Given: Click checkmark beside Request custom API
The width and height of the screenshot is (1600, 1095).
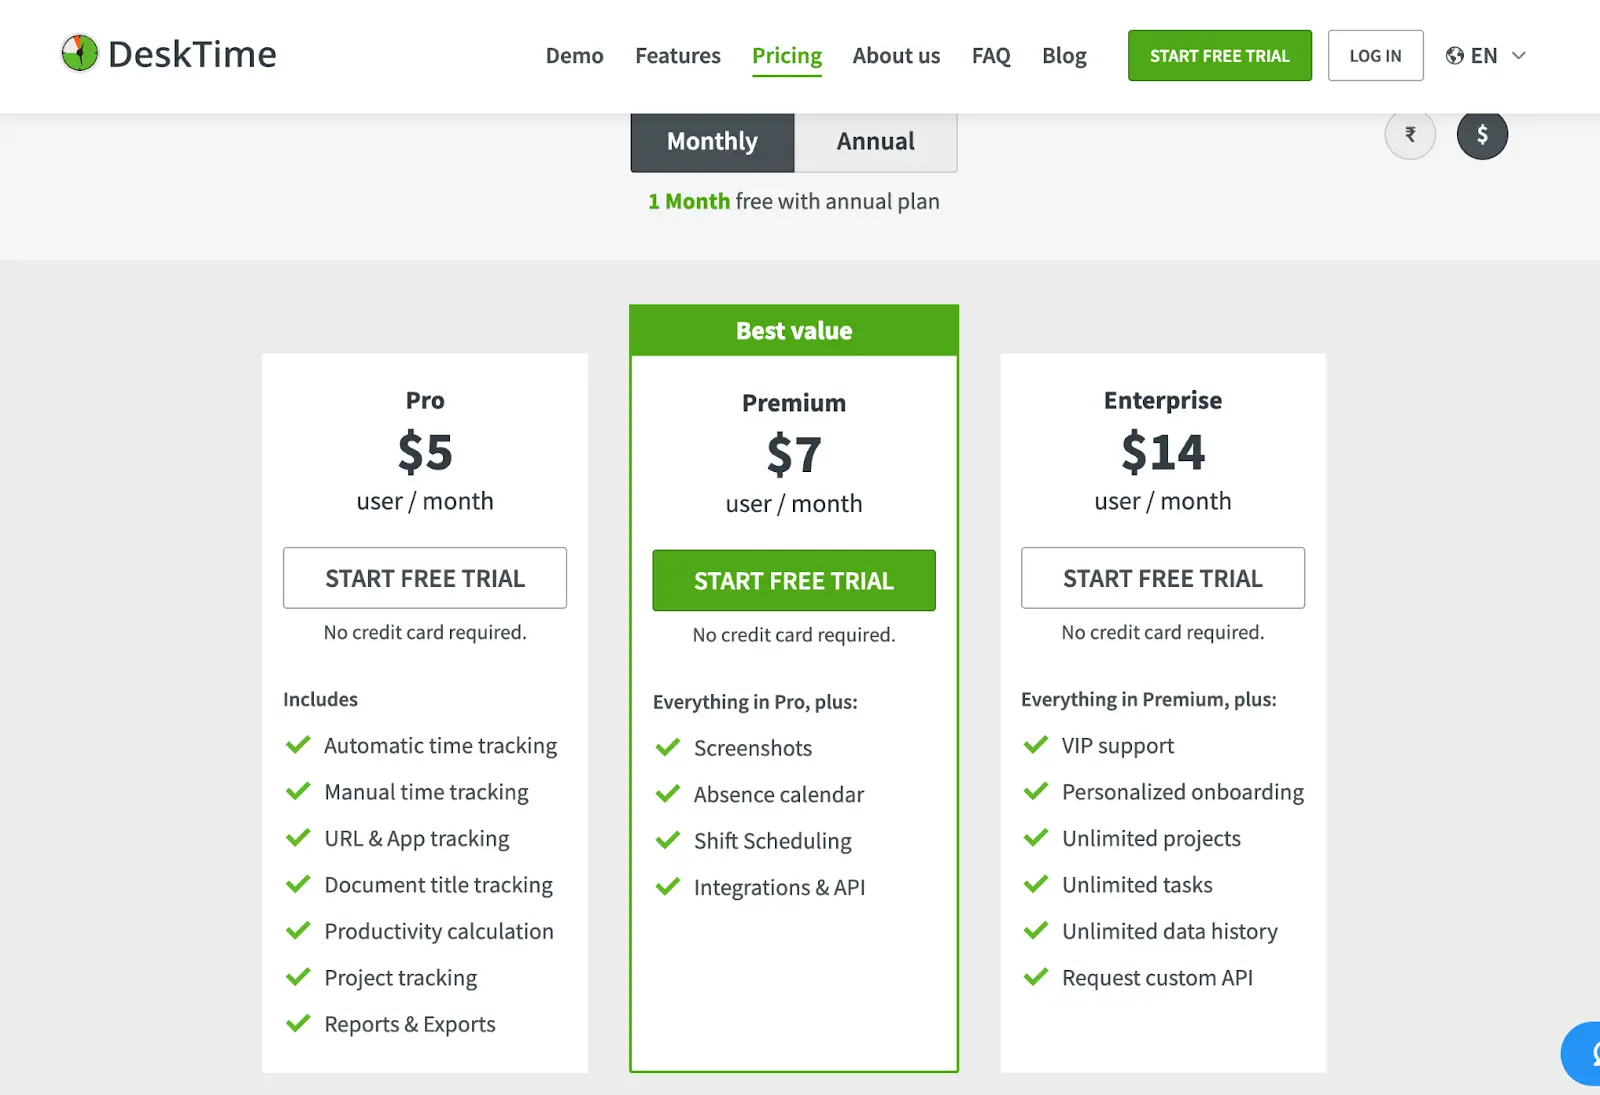Looking at the screenshot, I should 1036,977.
